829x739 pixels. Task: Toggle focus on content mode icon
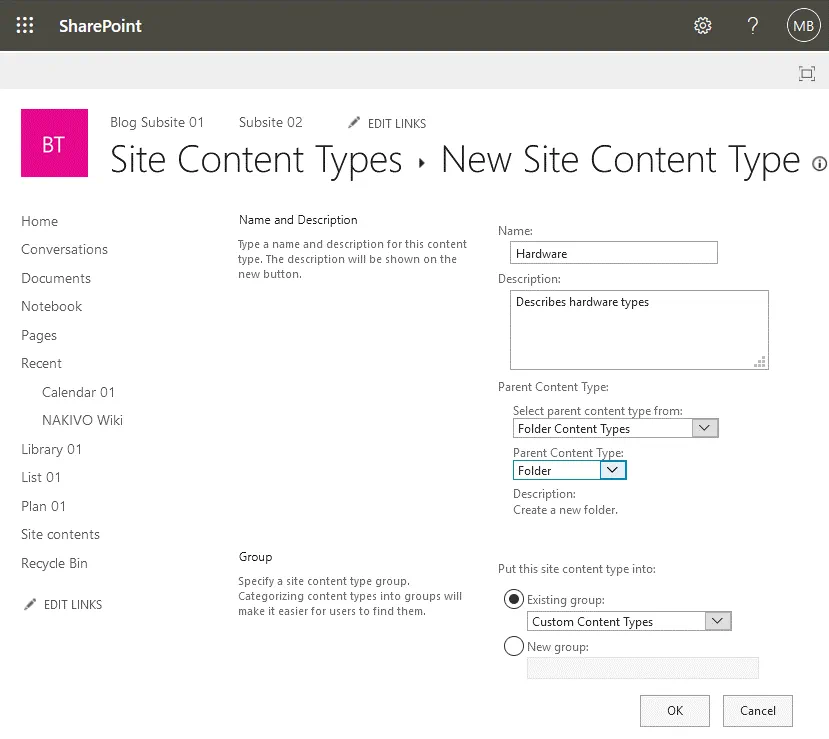point(806,73)
